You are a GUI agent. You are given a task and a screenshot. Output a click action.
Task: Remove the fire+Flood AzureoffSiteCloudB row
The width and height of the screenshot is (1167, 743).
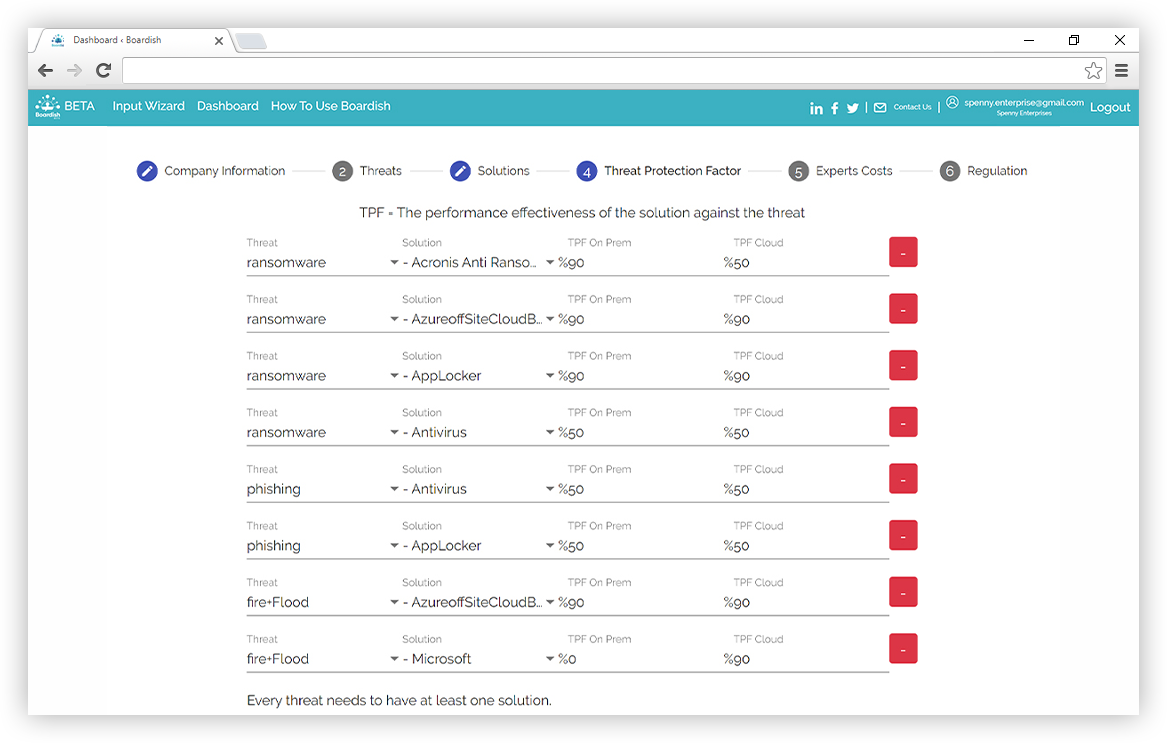click(903, 592)
